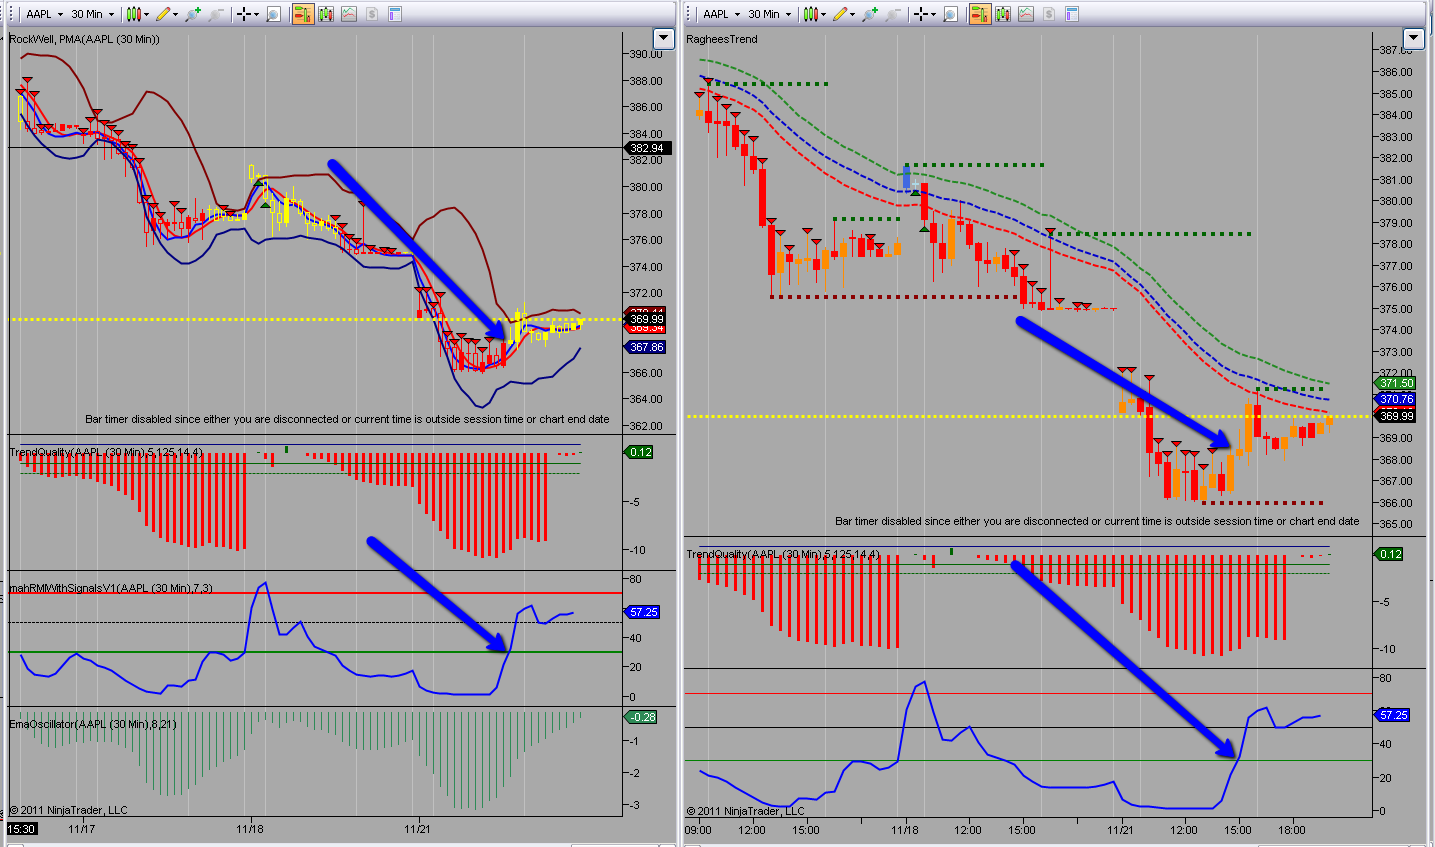Open Data Series settings in the right chart toolbar
The image size is (1435, 847).
tap(1003, 14)
